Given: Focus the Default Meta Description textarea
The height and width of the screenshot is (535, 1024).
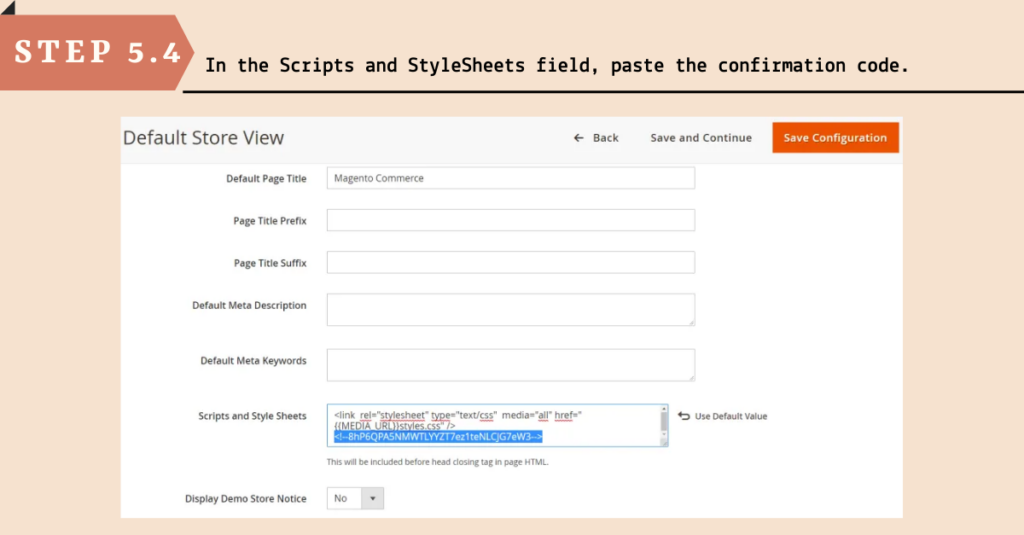Looking at the screenshot, I should 511,310.
